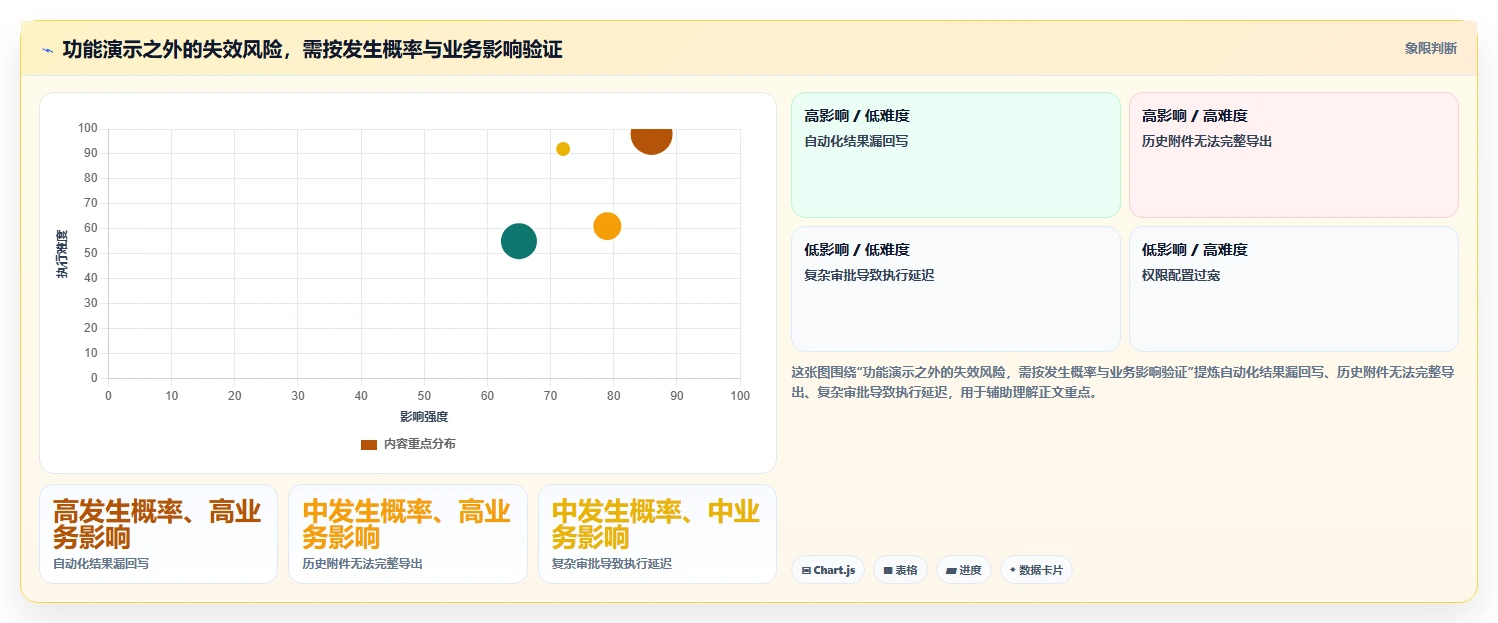Image resolution: width=1498 pixels, height=623 pixels.
Task: Click 历史附件无法完整导出 in the pink quadrant card
Action: tap(1207, 141)
